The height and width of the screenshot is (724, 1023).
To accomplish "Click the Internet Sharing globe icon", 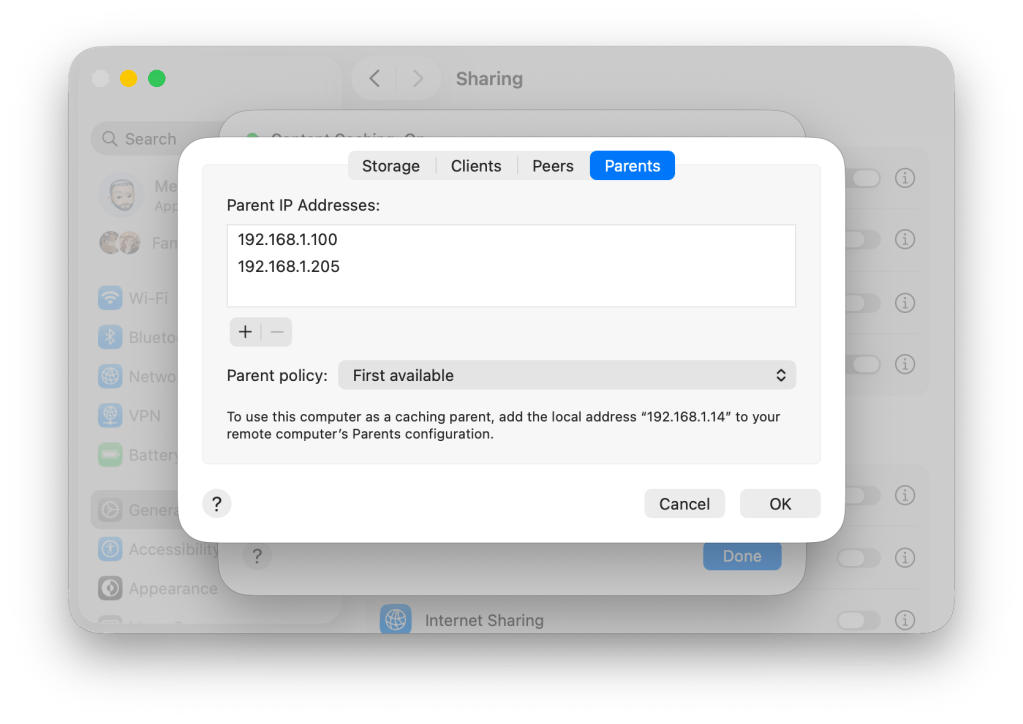I will click(x=396, y=620).
